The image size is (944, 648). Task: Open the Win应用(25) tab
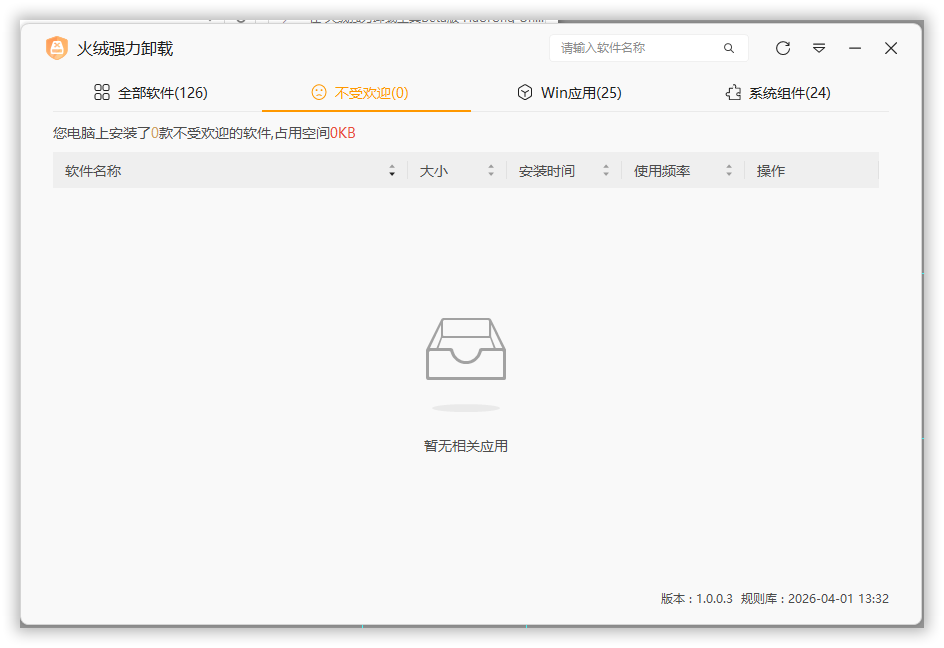click(x=581, y=93)
